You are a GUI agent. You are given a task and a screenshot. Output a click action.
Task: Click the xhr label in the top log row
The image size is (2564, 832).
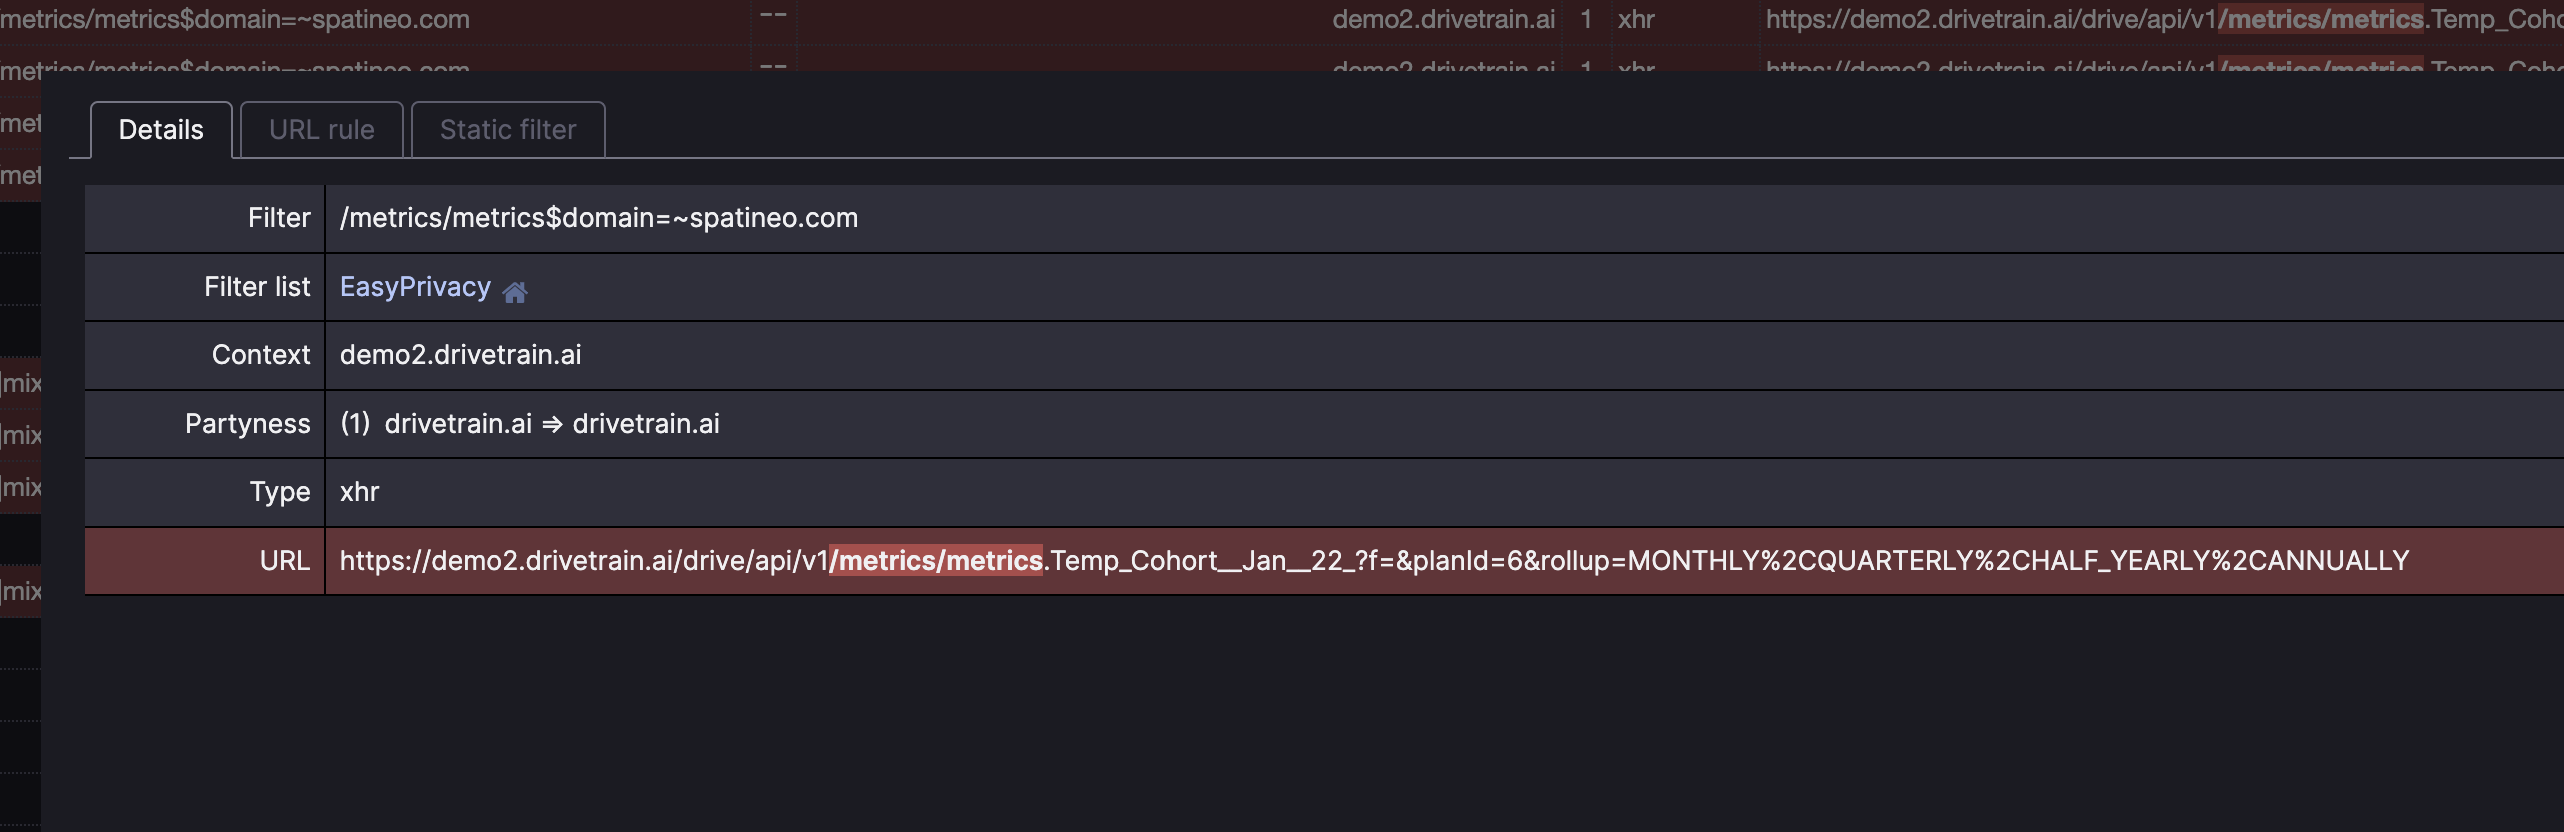1637,17
